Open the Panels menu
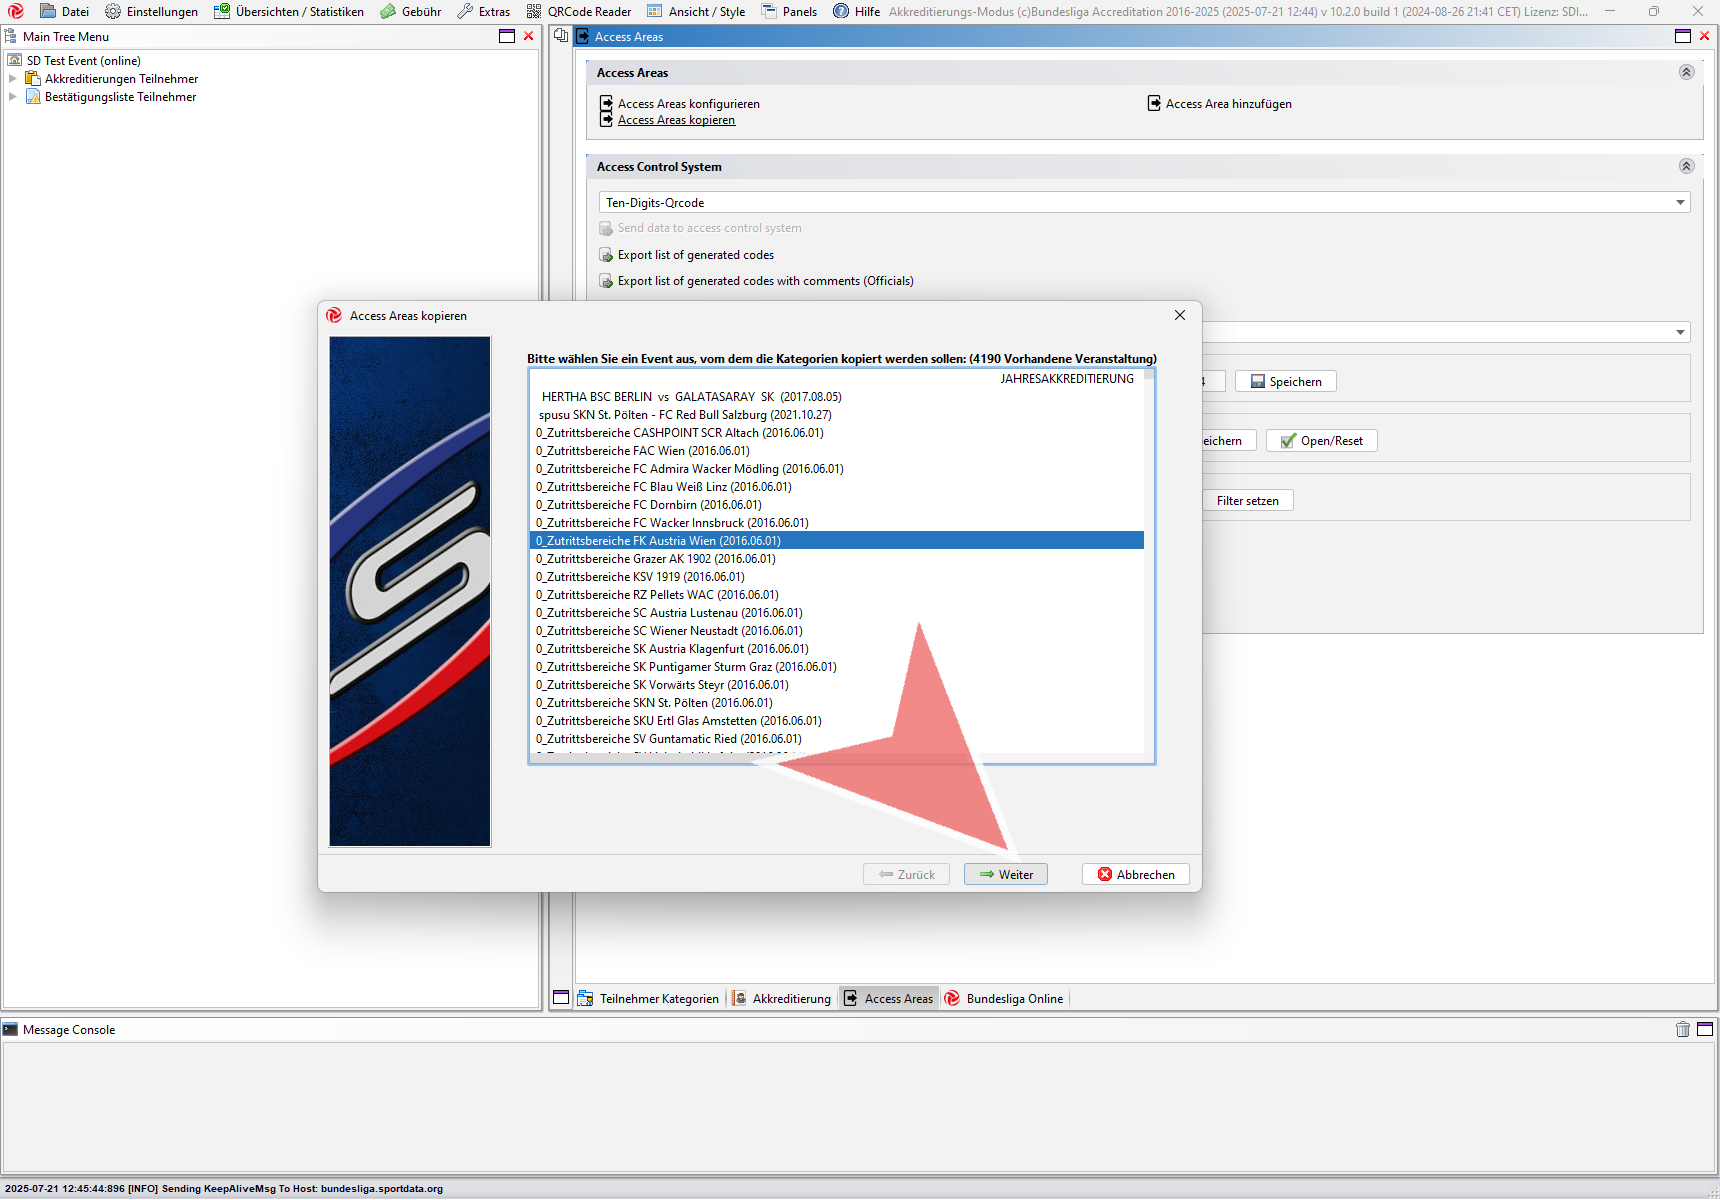The height and width of the screenshot is (1200, 1720). click(789, 11)
